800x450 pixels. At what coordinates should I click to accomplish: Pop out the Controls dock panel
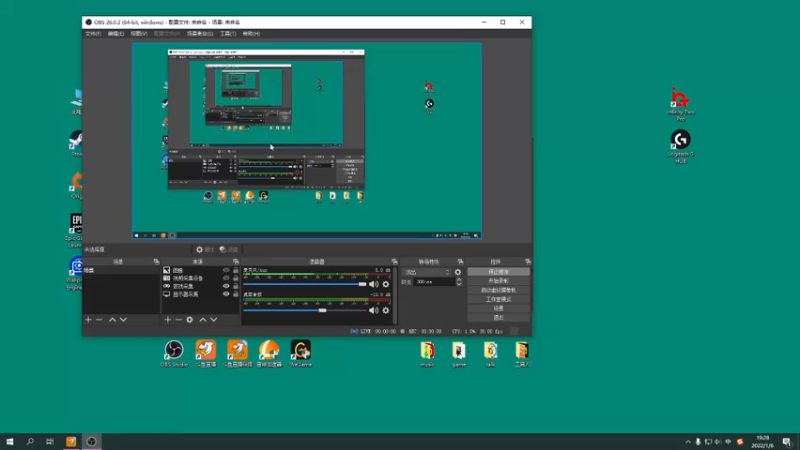point(528,261)
